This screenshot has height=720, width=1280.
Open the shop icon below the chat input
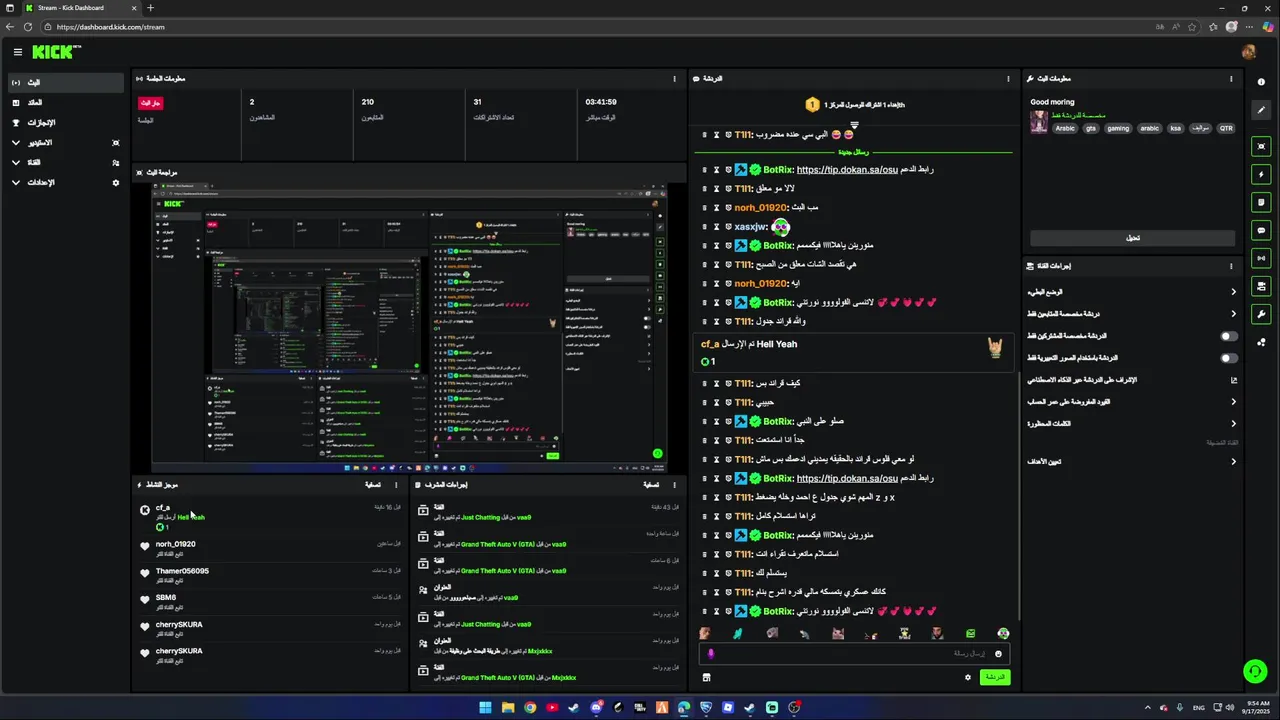pyautogui.click(x=706, y=677)
